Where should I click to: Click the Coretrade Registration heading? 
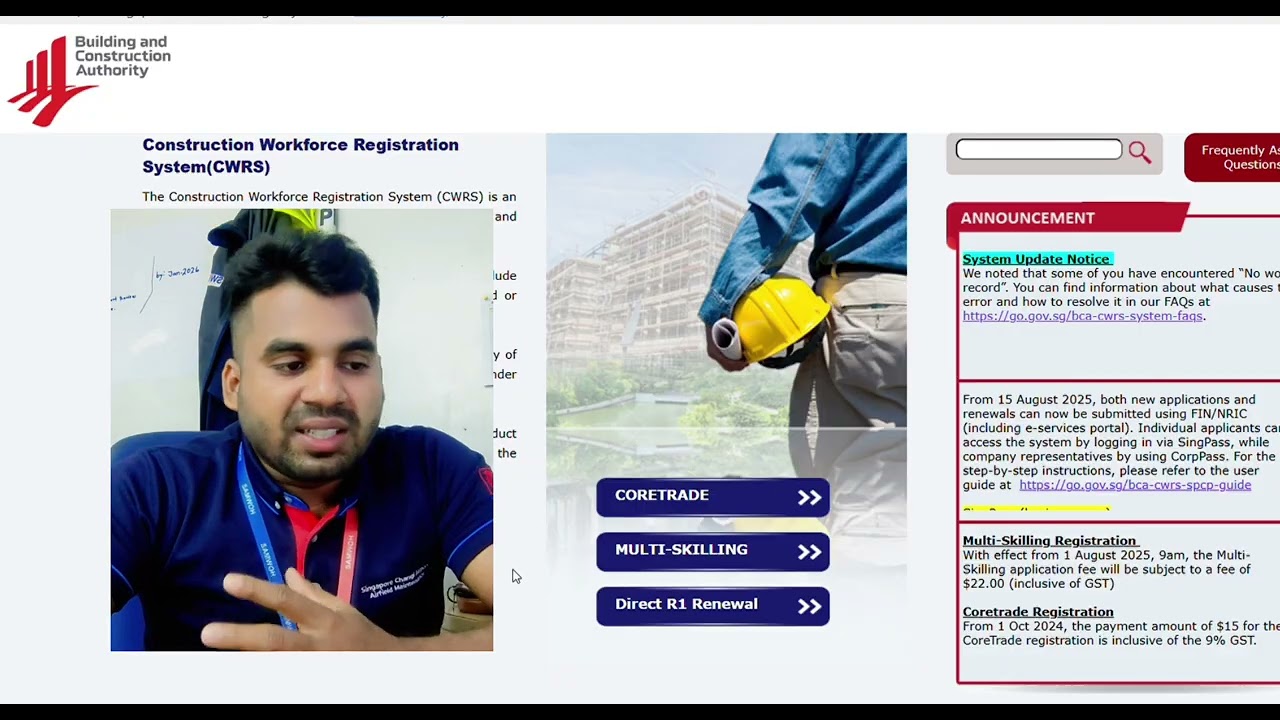tap(1038, 612)
